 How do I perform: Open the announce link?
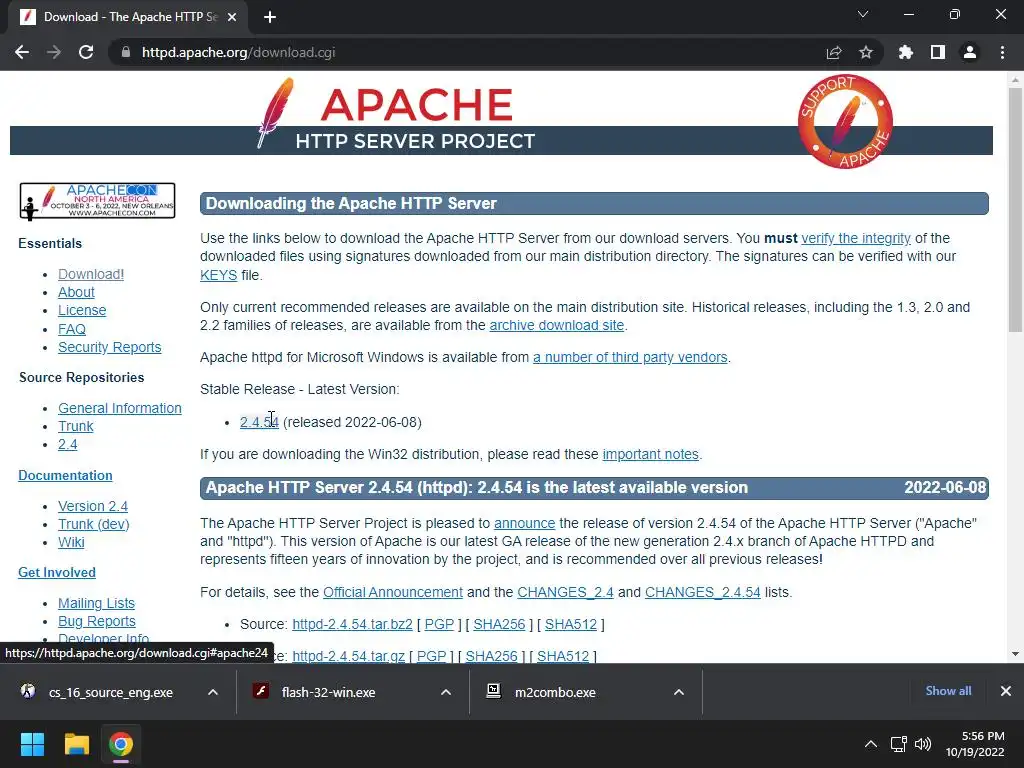tap(524, 523)
